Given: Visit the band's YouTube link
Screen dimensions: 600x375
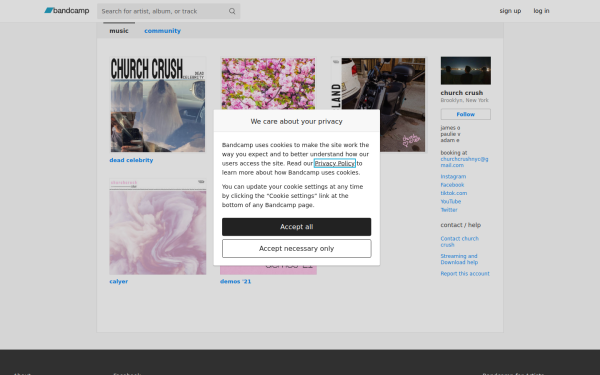Looking at the screenshot, I should [x=451, y=202].
